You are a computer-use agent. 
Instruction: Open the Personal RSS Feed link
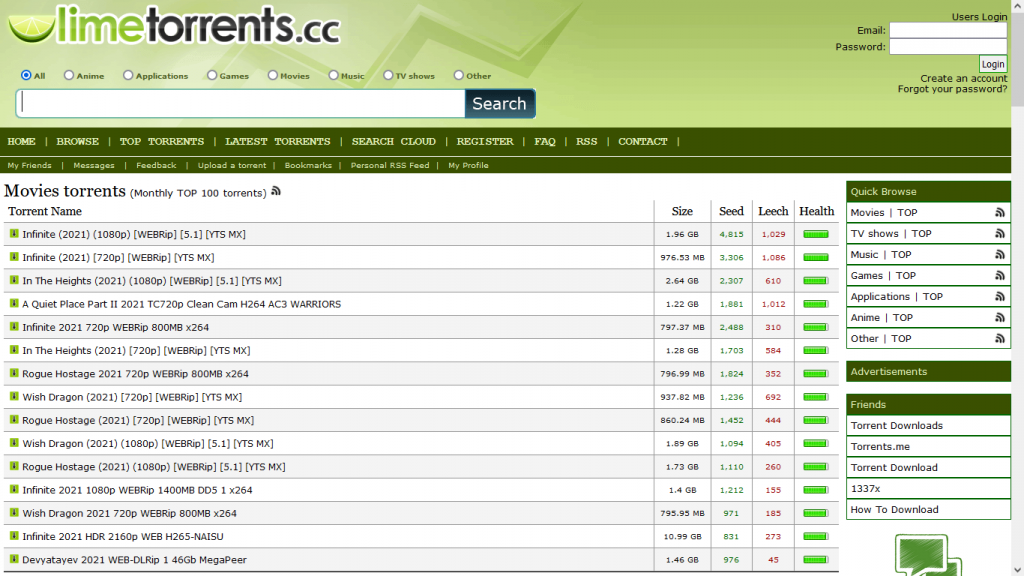click(390, 165)
